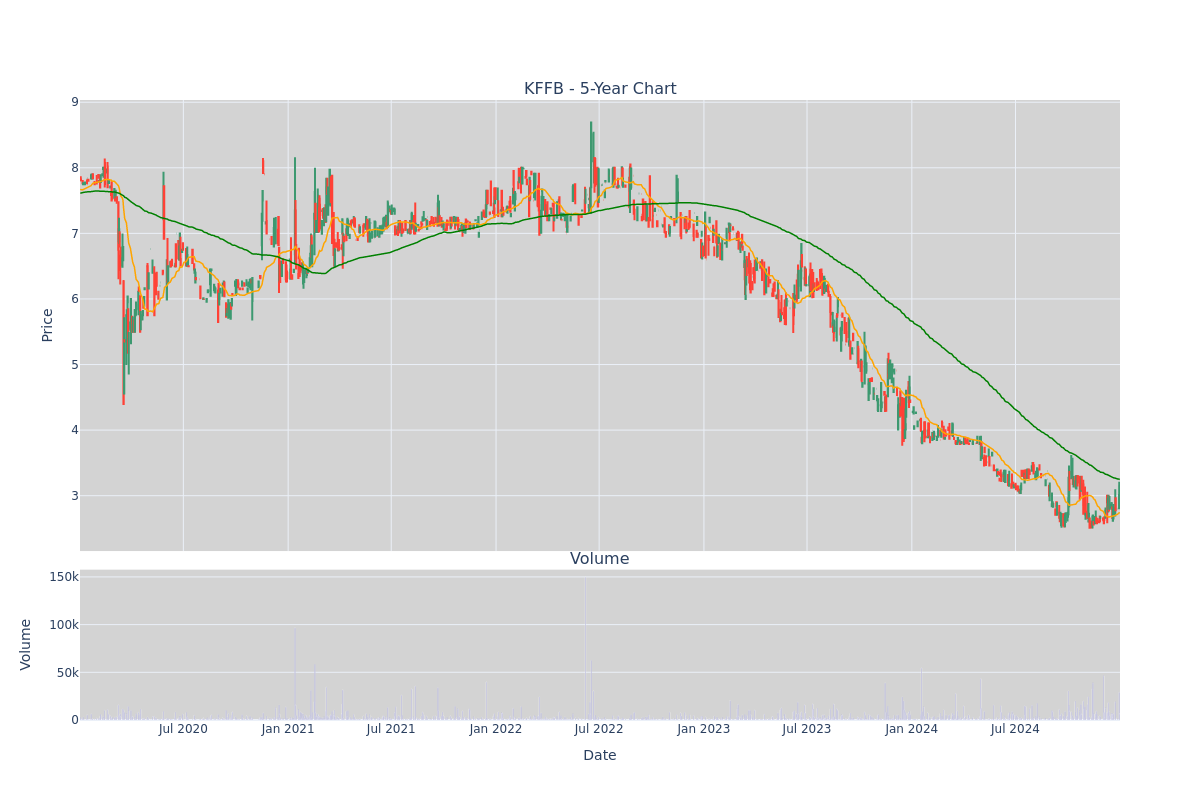Click the price peak candle above 8.5
Viewport: 1200px width, 800px height.
(x=591, y=165)
